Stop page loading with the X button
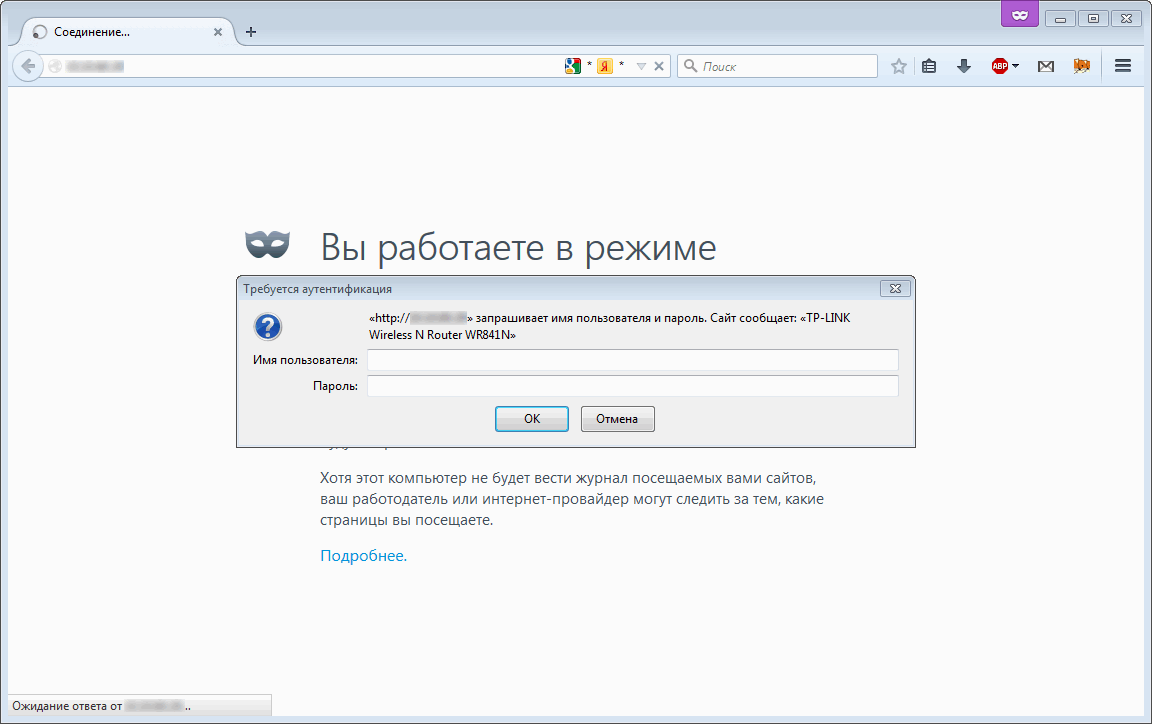 [659, 66]
